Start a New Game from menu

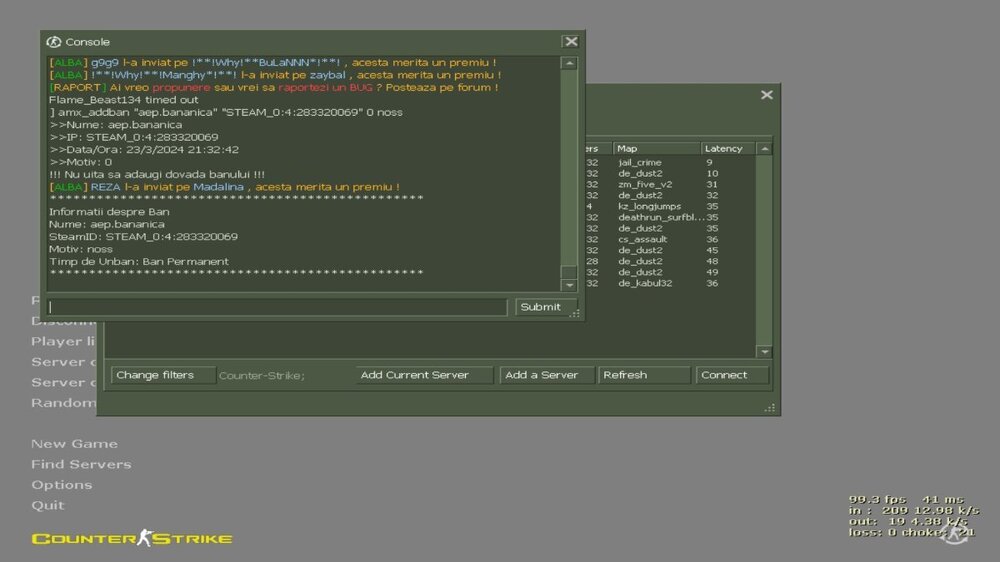click(74, 444)
